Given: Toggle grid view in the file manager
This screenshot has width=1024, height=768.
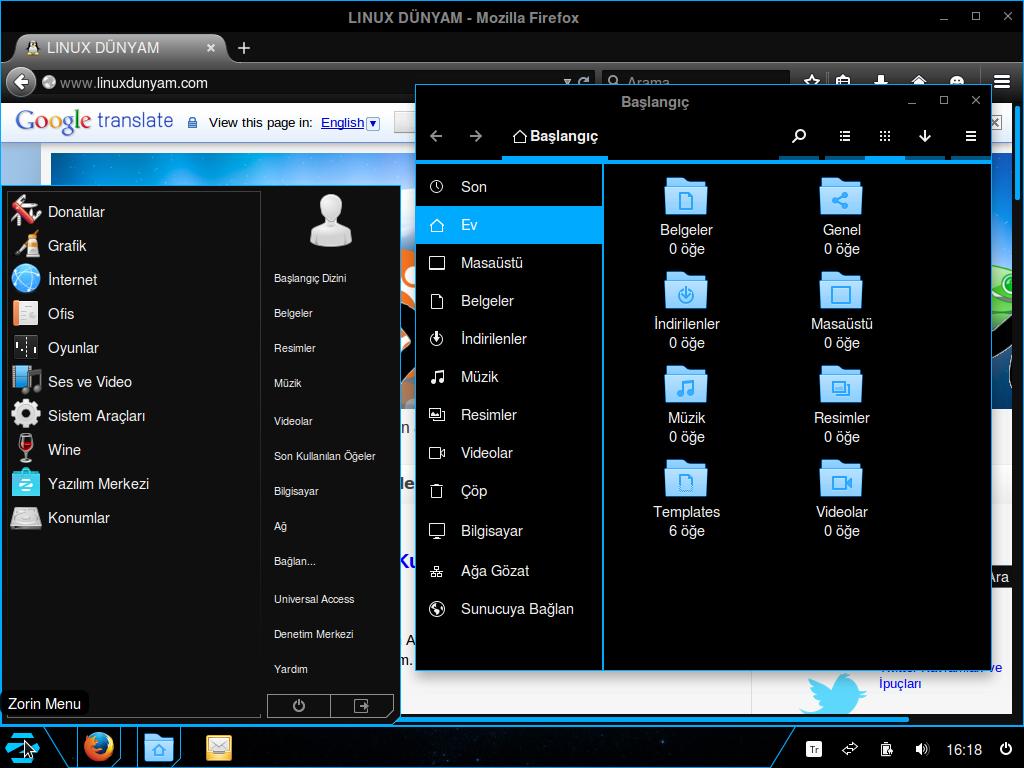Looking at the screenshot, I should [884, 135].
